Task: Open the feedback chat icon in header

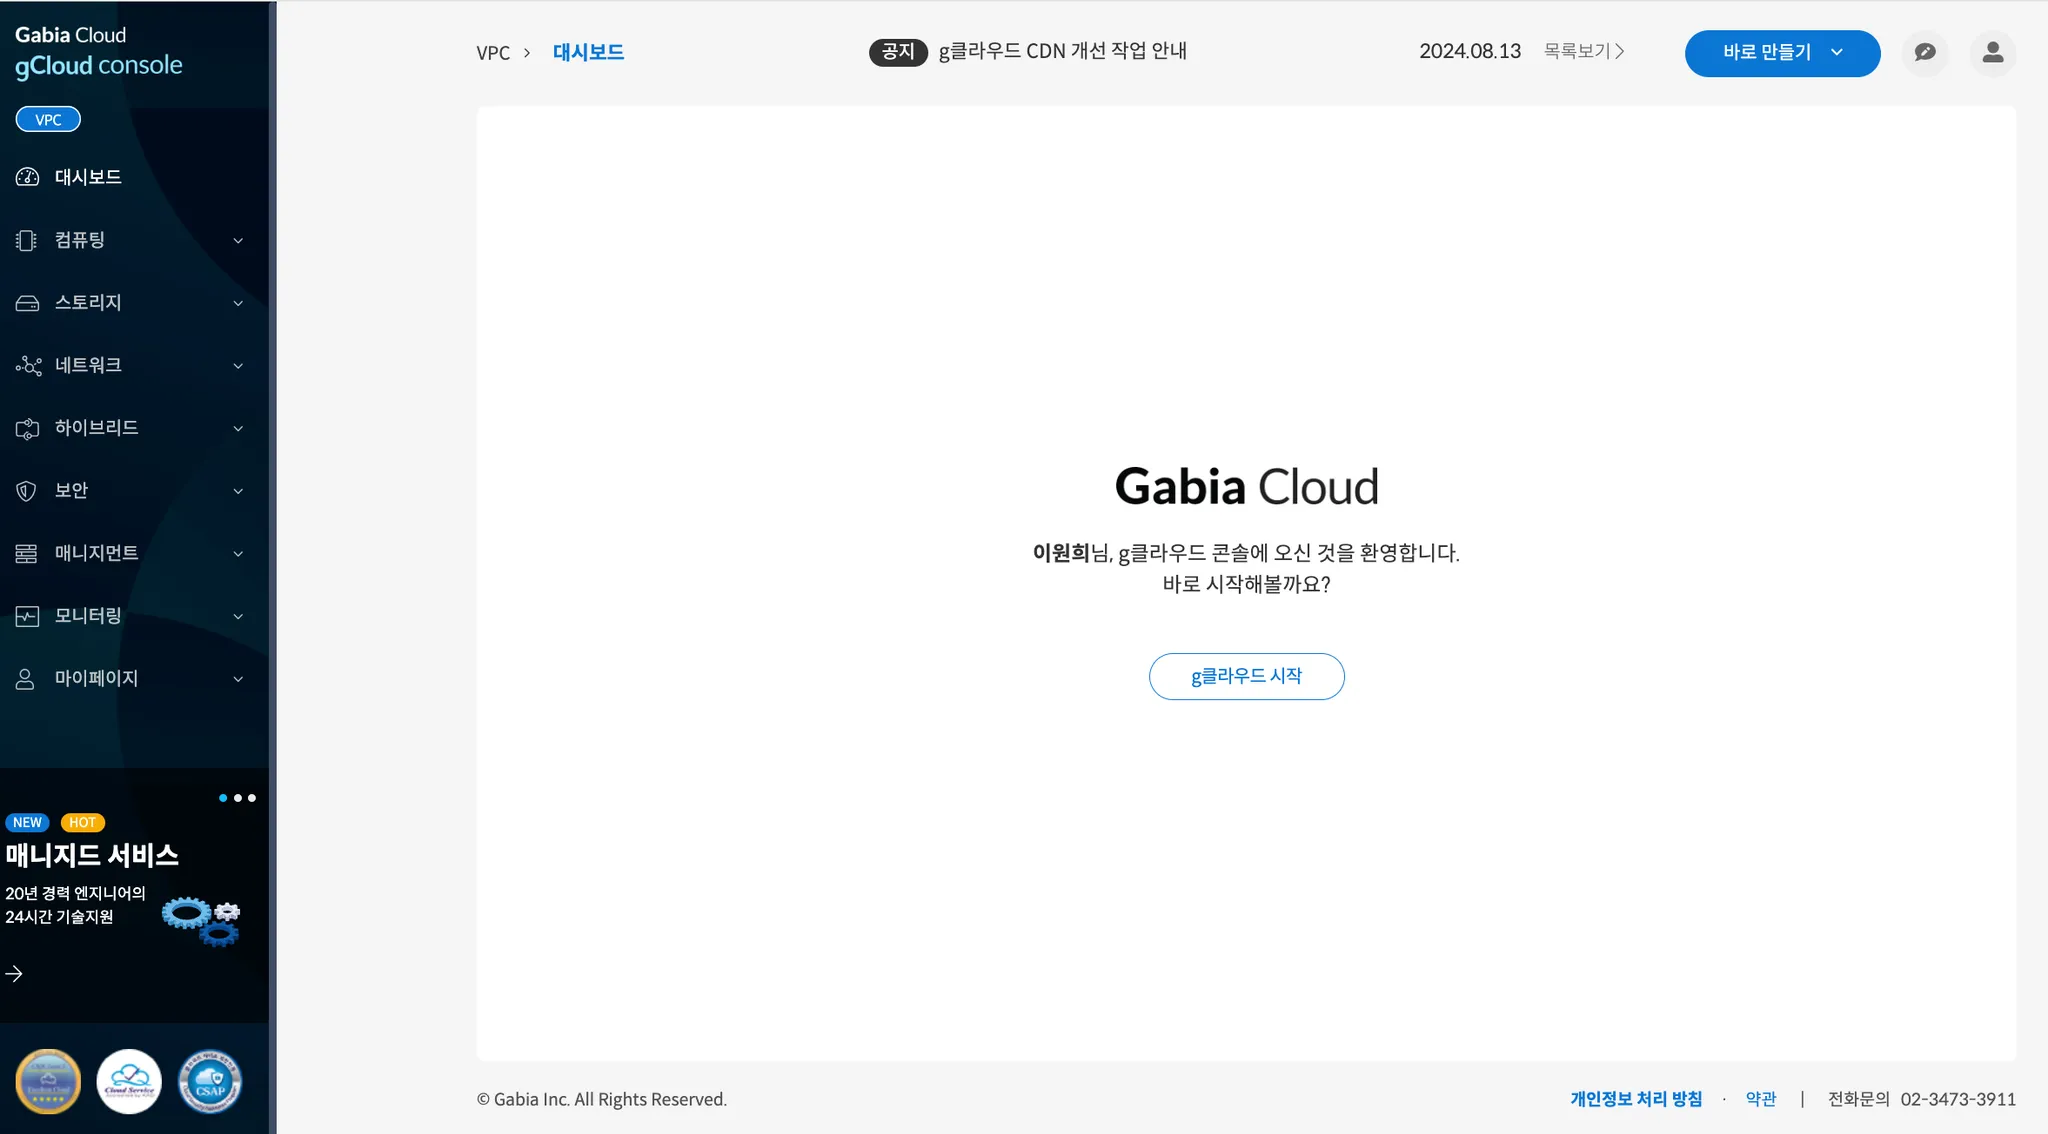Action: (x=1925, y=53)
